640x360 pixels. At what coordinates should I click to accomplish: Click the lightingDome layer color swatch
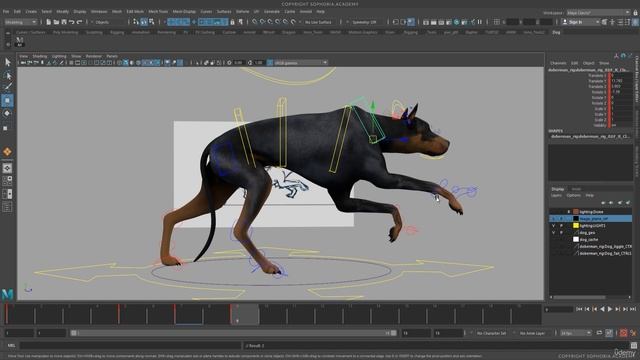(576, 211)
